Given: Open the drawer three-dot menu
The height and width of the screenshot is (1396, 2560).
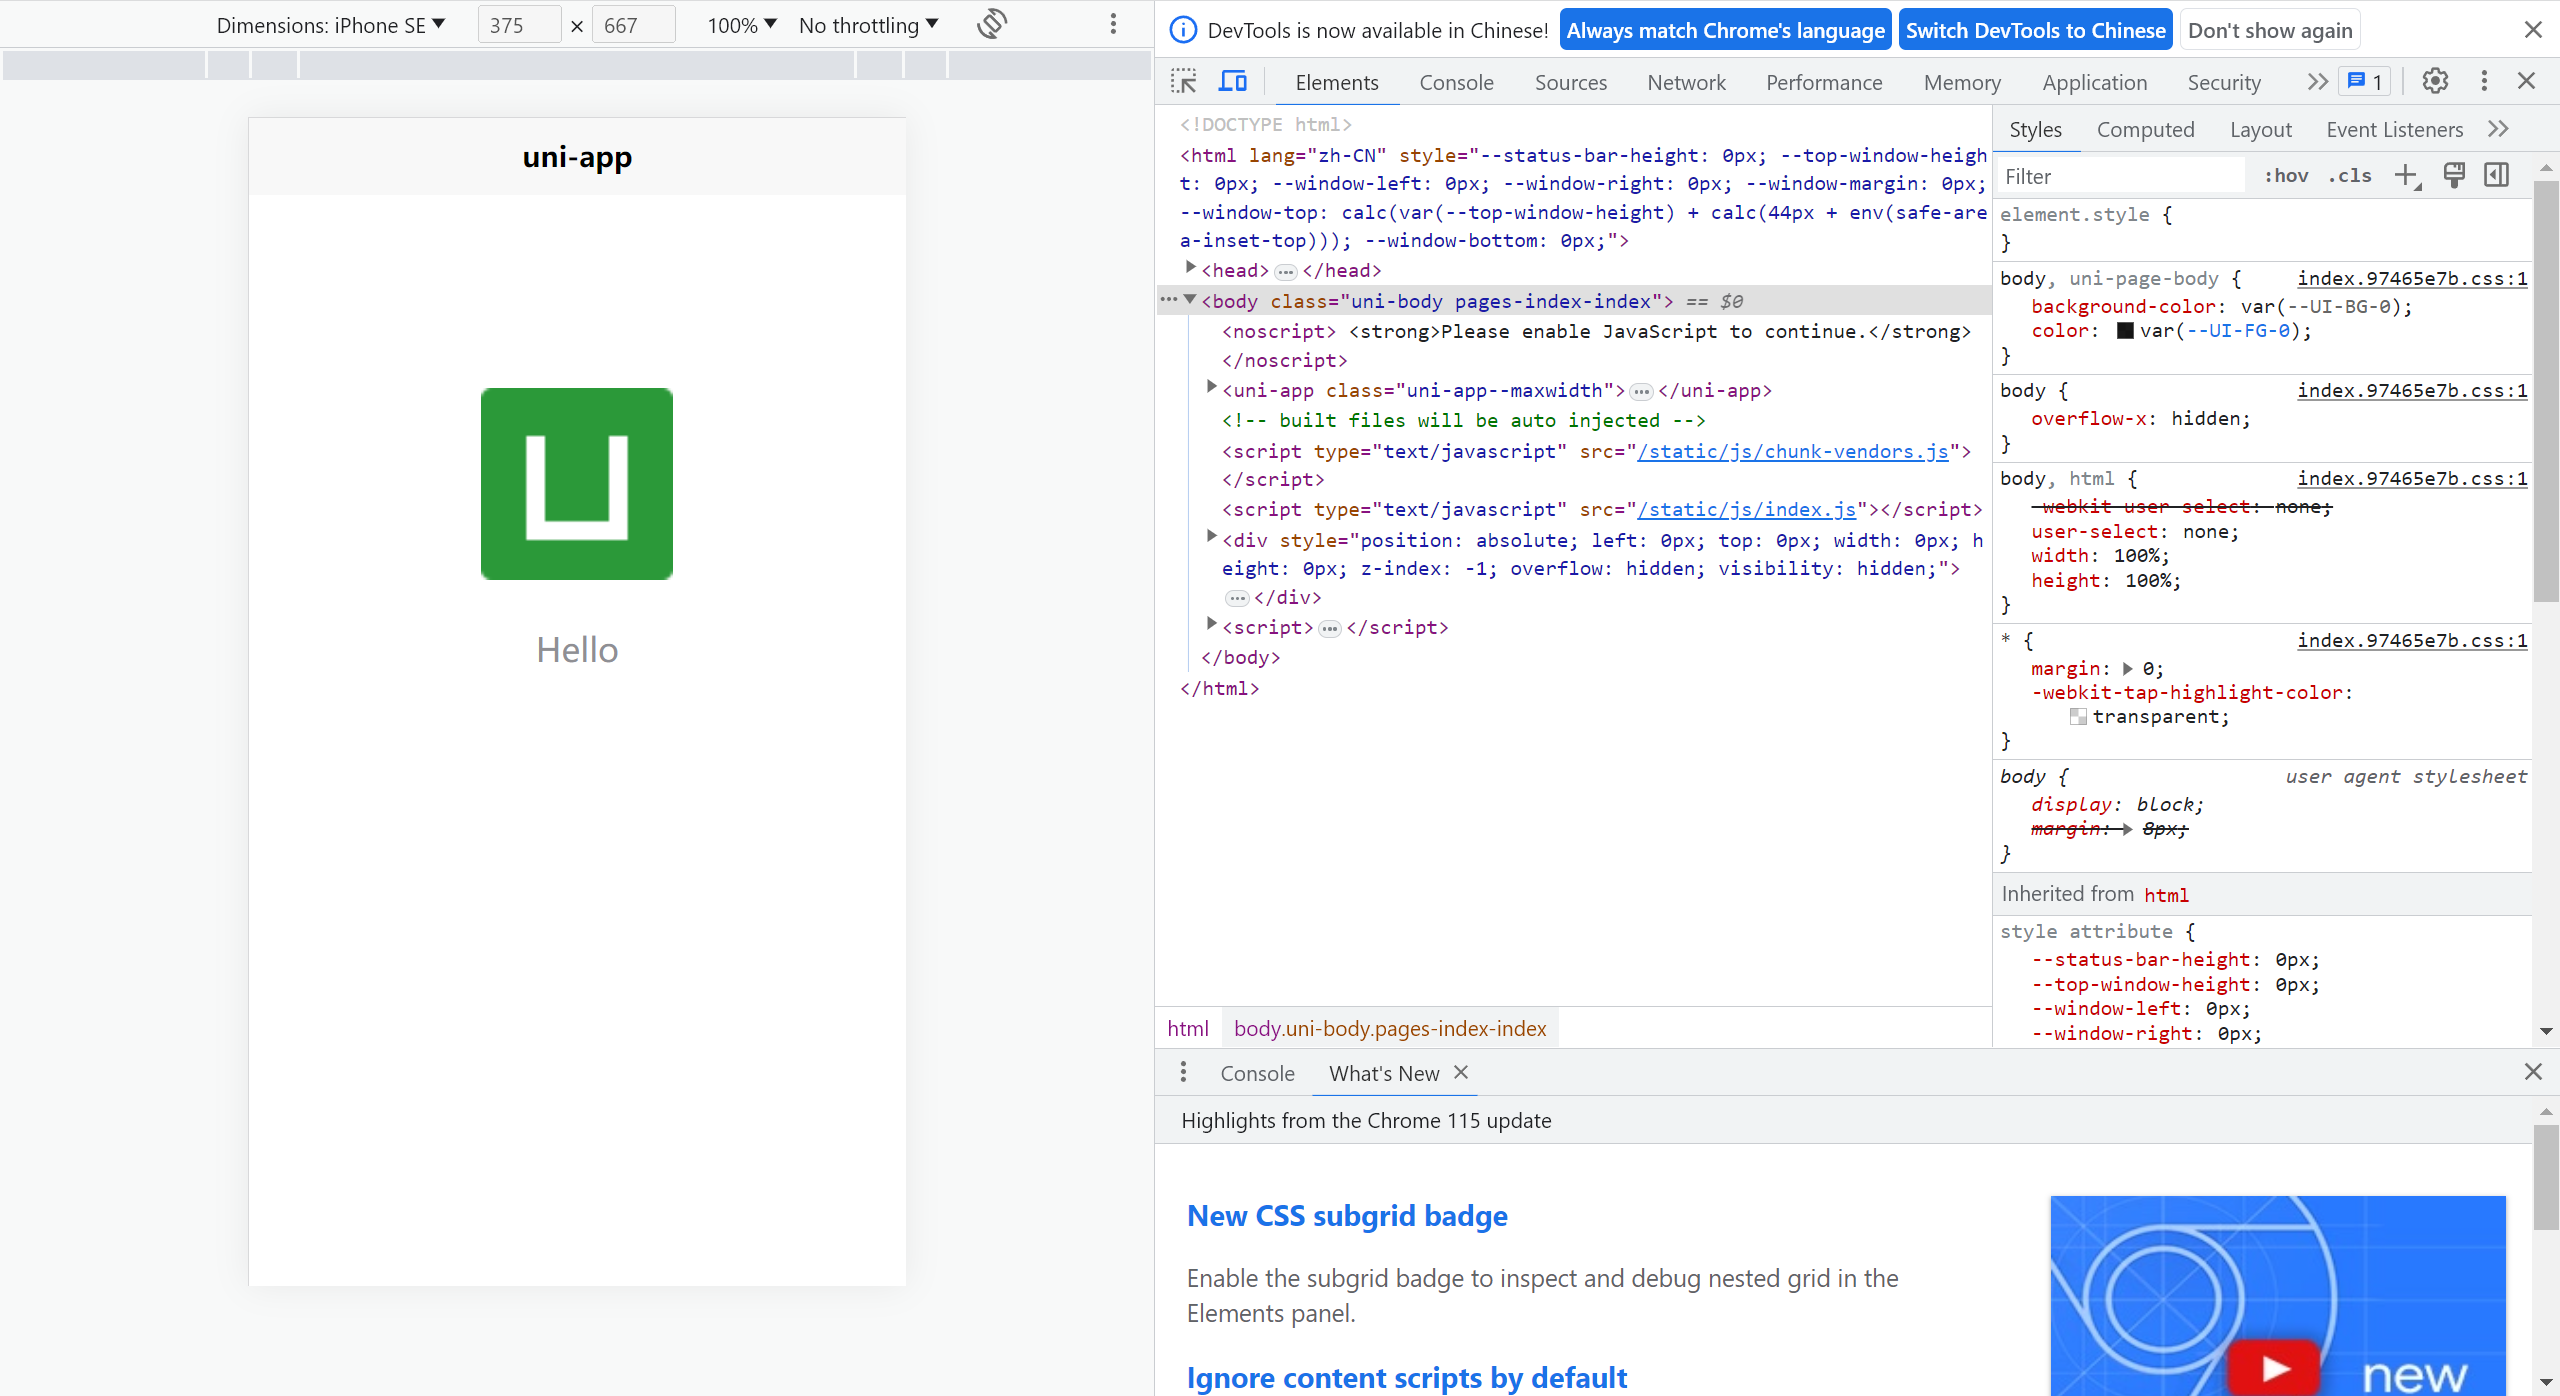Looking at the screenshot, I should 1183,1072.
